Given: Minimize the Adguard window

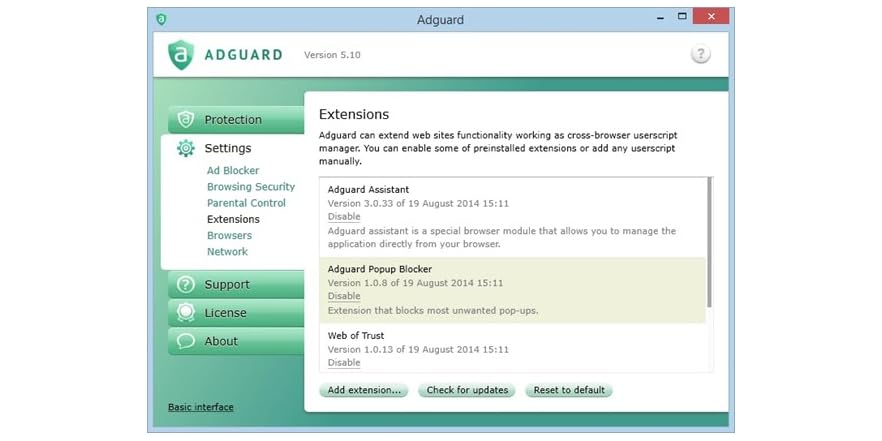Looking at the screenshot, I should (x=660, y=18).
